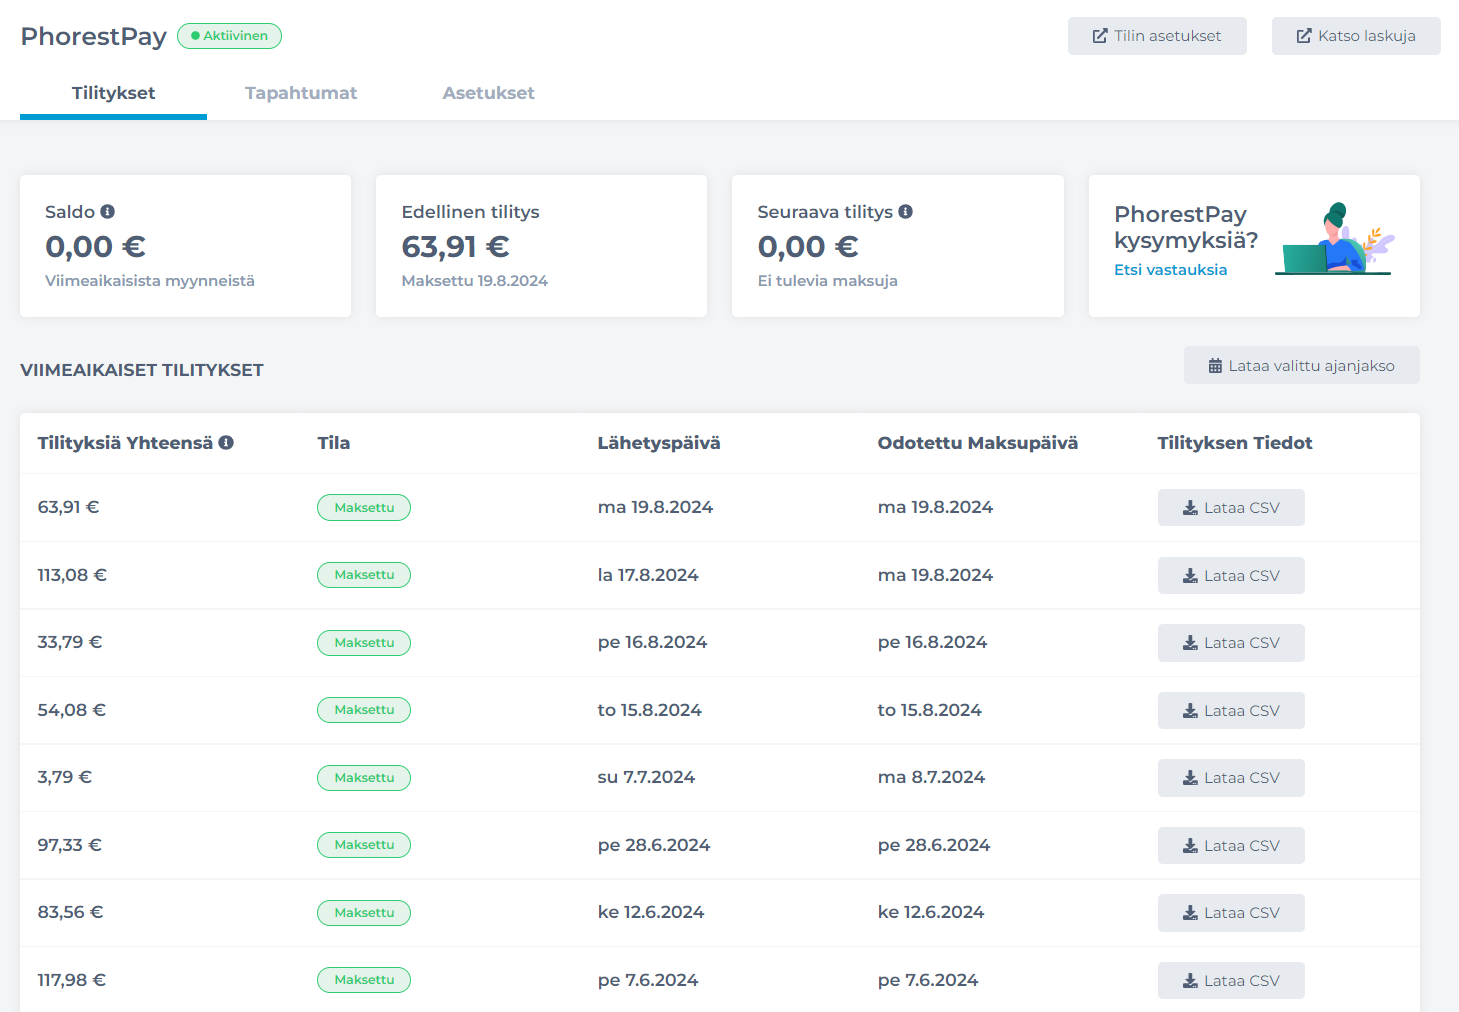Screen dimensions: 1459x1012
Task: Open Katso laskuja invoices button
Action: point(1356,36)
